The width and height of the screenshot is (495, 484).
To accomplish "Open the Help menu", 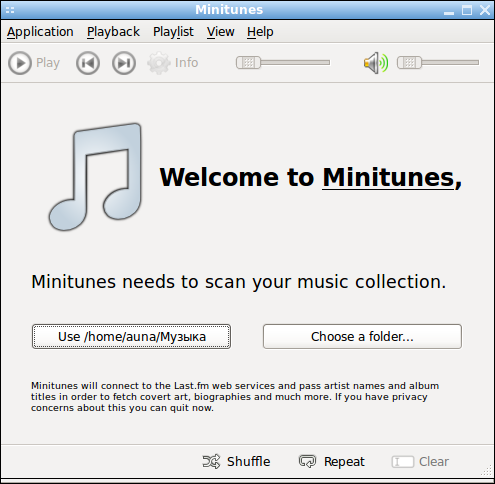I will [260, 32].
